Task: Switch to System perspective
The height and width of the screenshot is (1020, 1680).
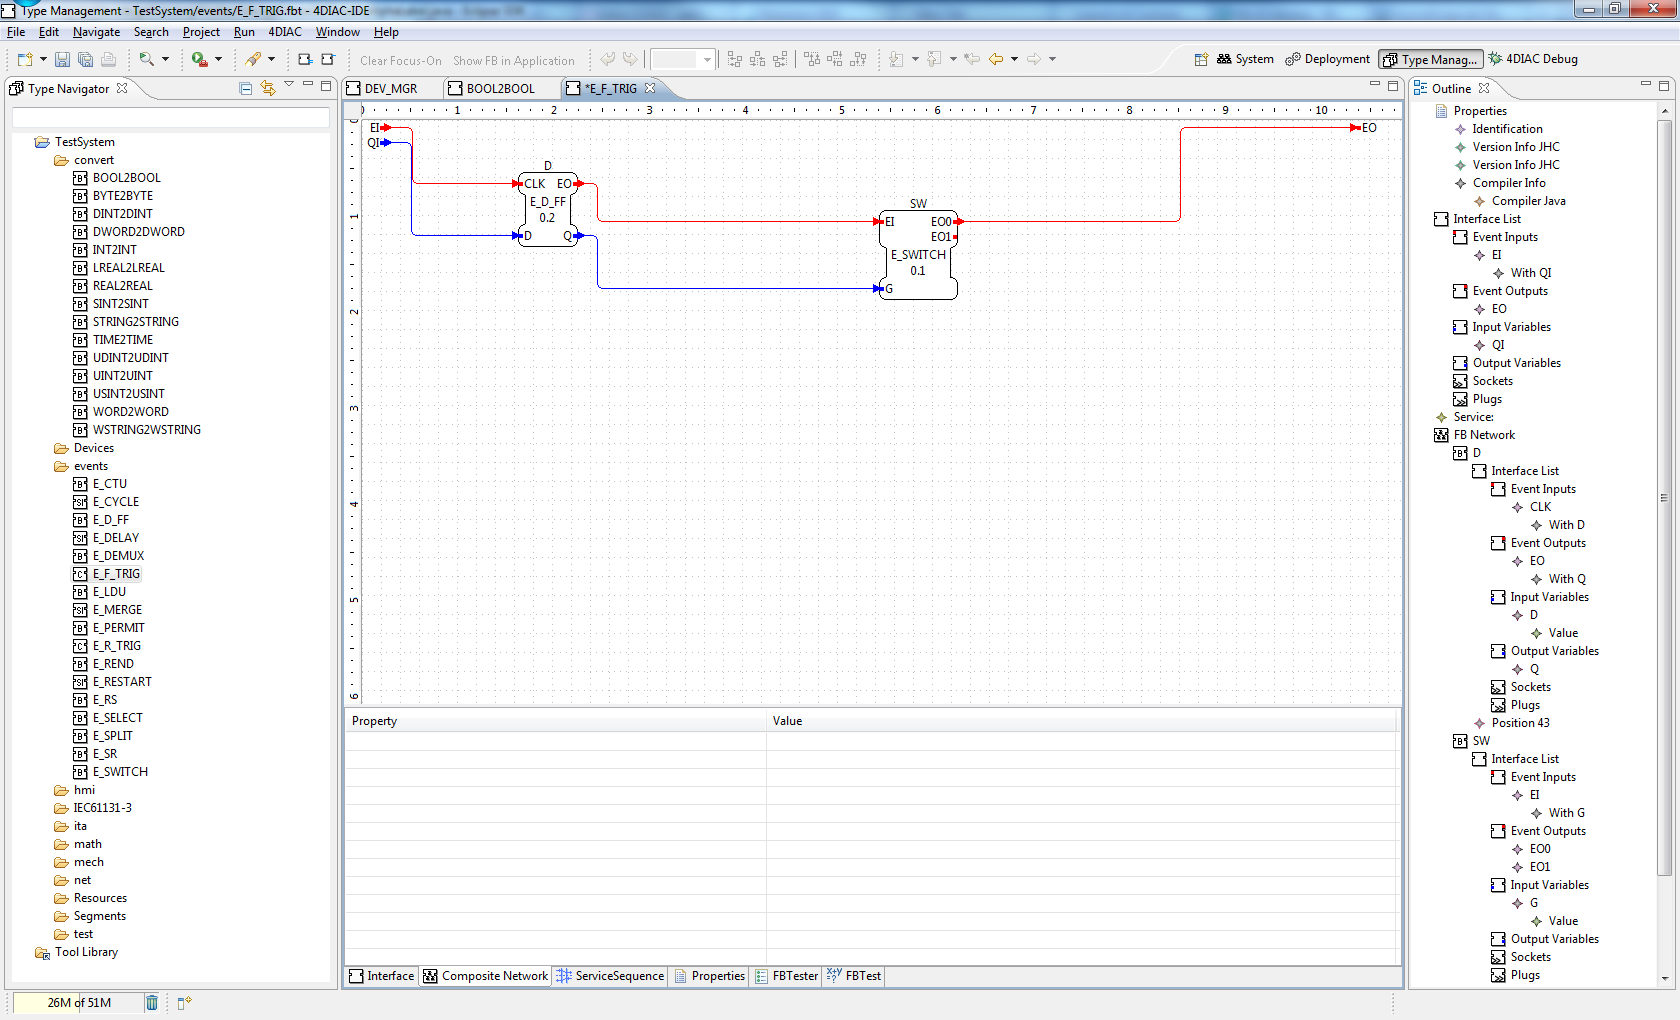Action: pyautogui.click(x=1245, y=59)
